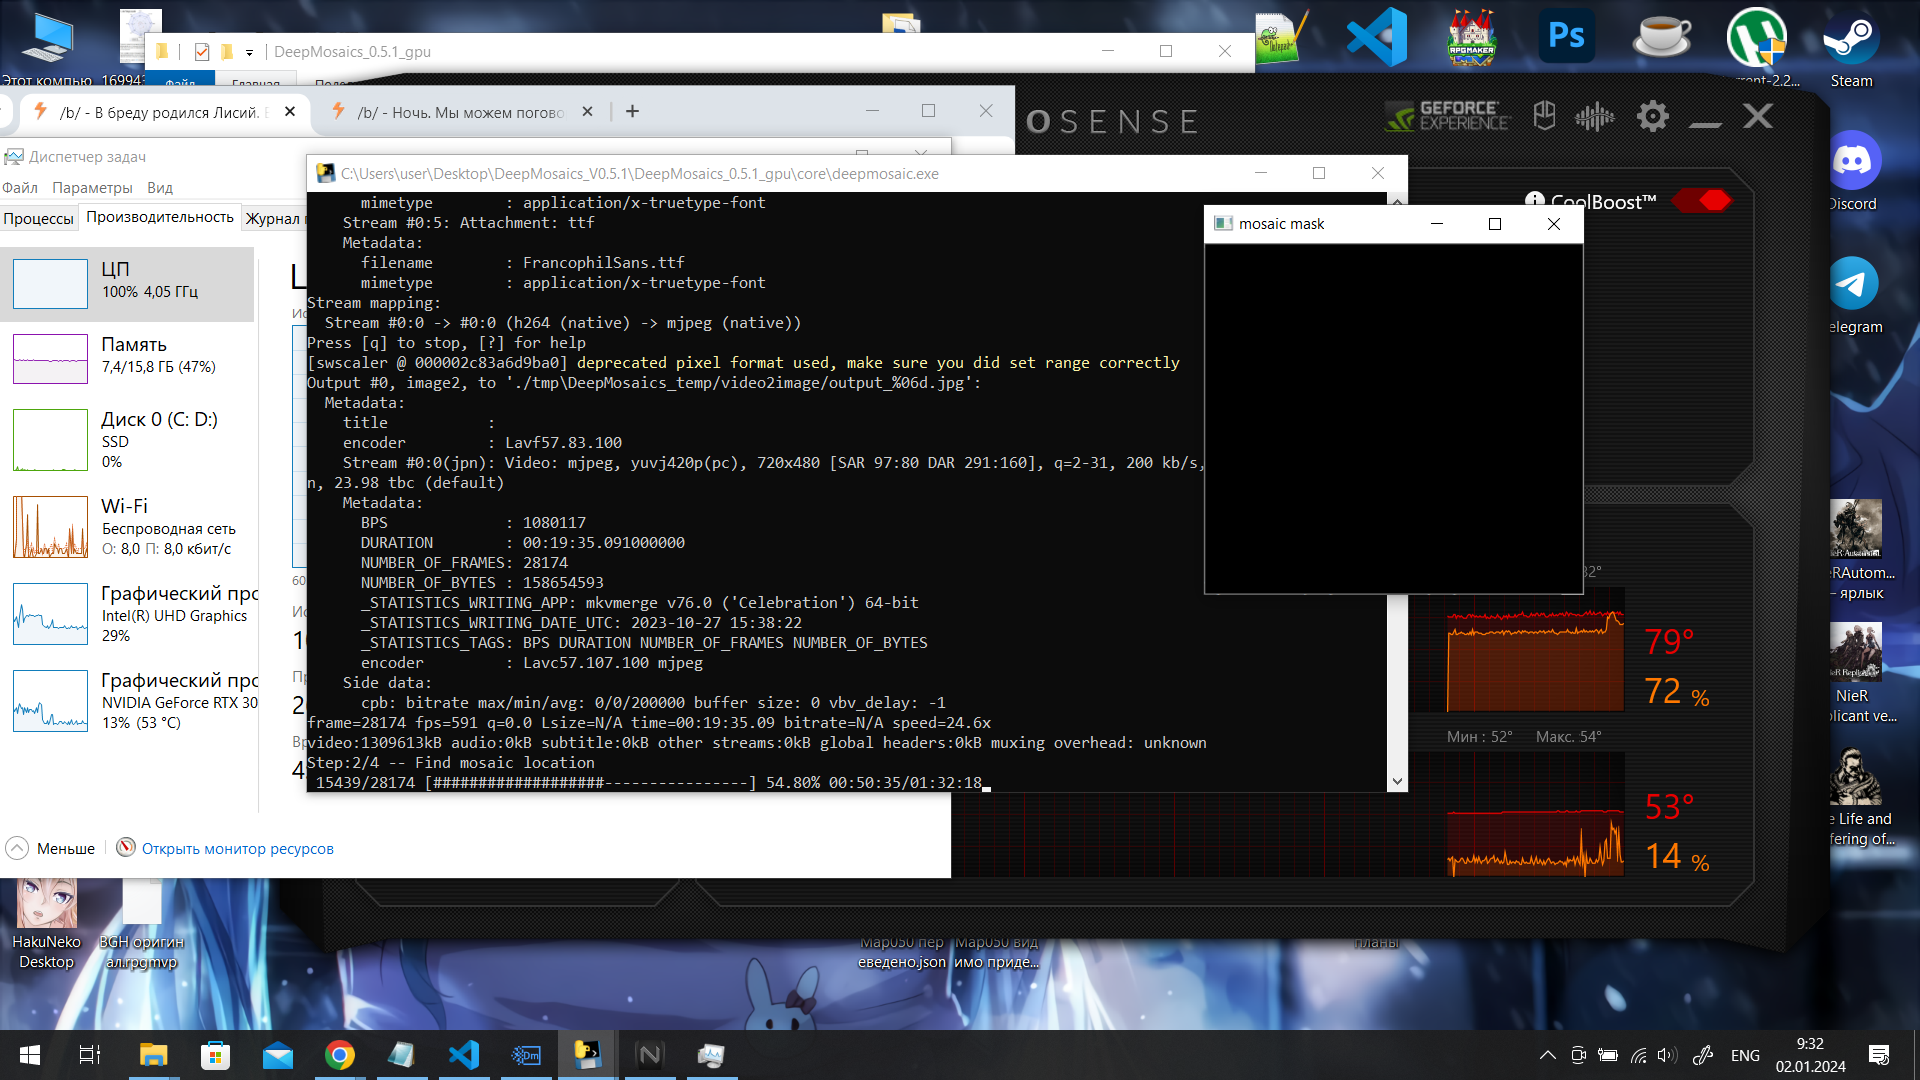Open the Файл menu in Task Manager
The height and width of the screenshot is (1080, 1920).
tap(20, 187)
